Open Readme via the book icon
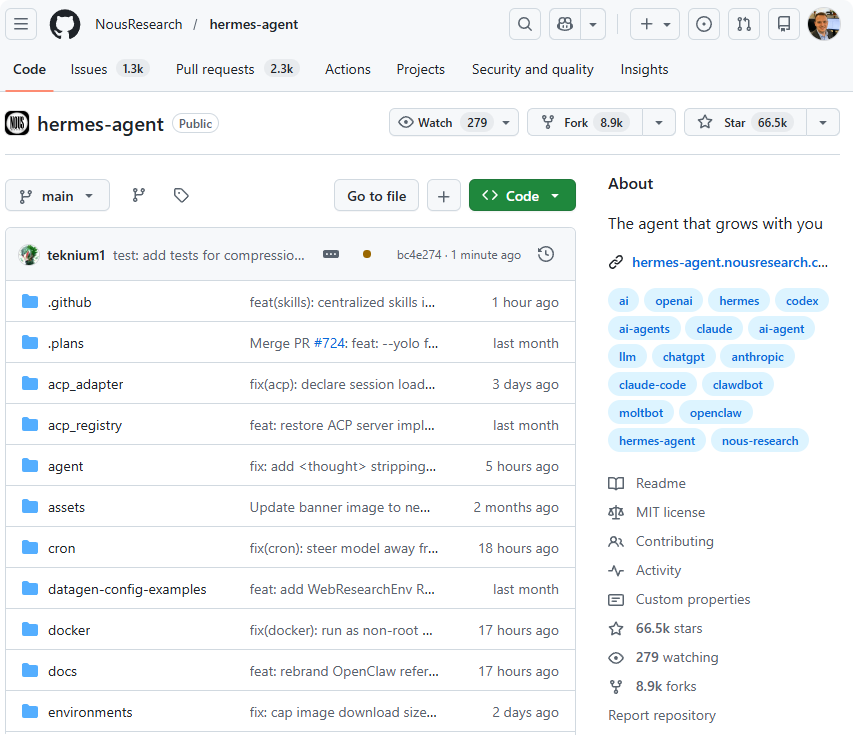Image resolution: width=853 pixels, height=735 pixels. tap(616, 483)
